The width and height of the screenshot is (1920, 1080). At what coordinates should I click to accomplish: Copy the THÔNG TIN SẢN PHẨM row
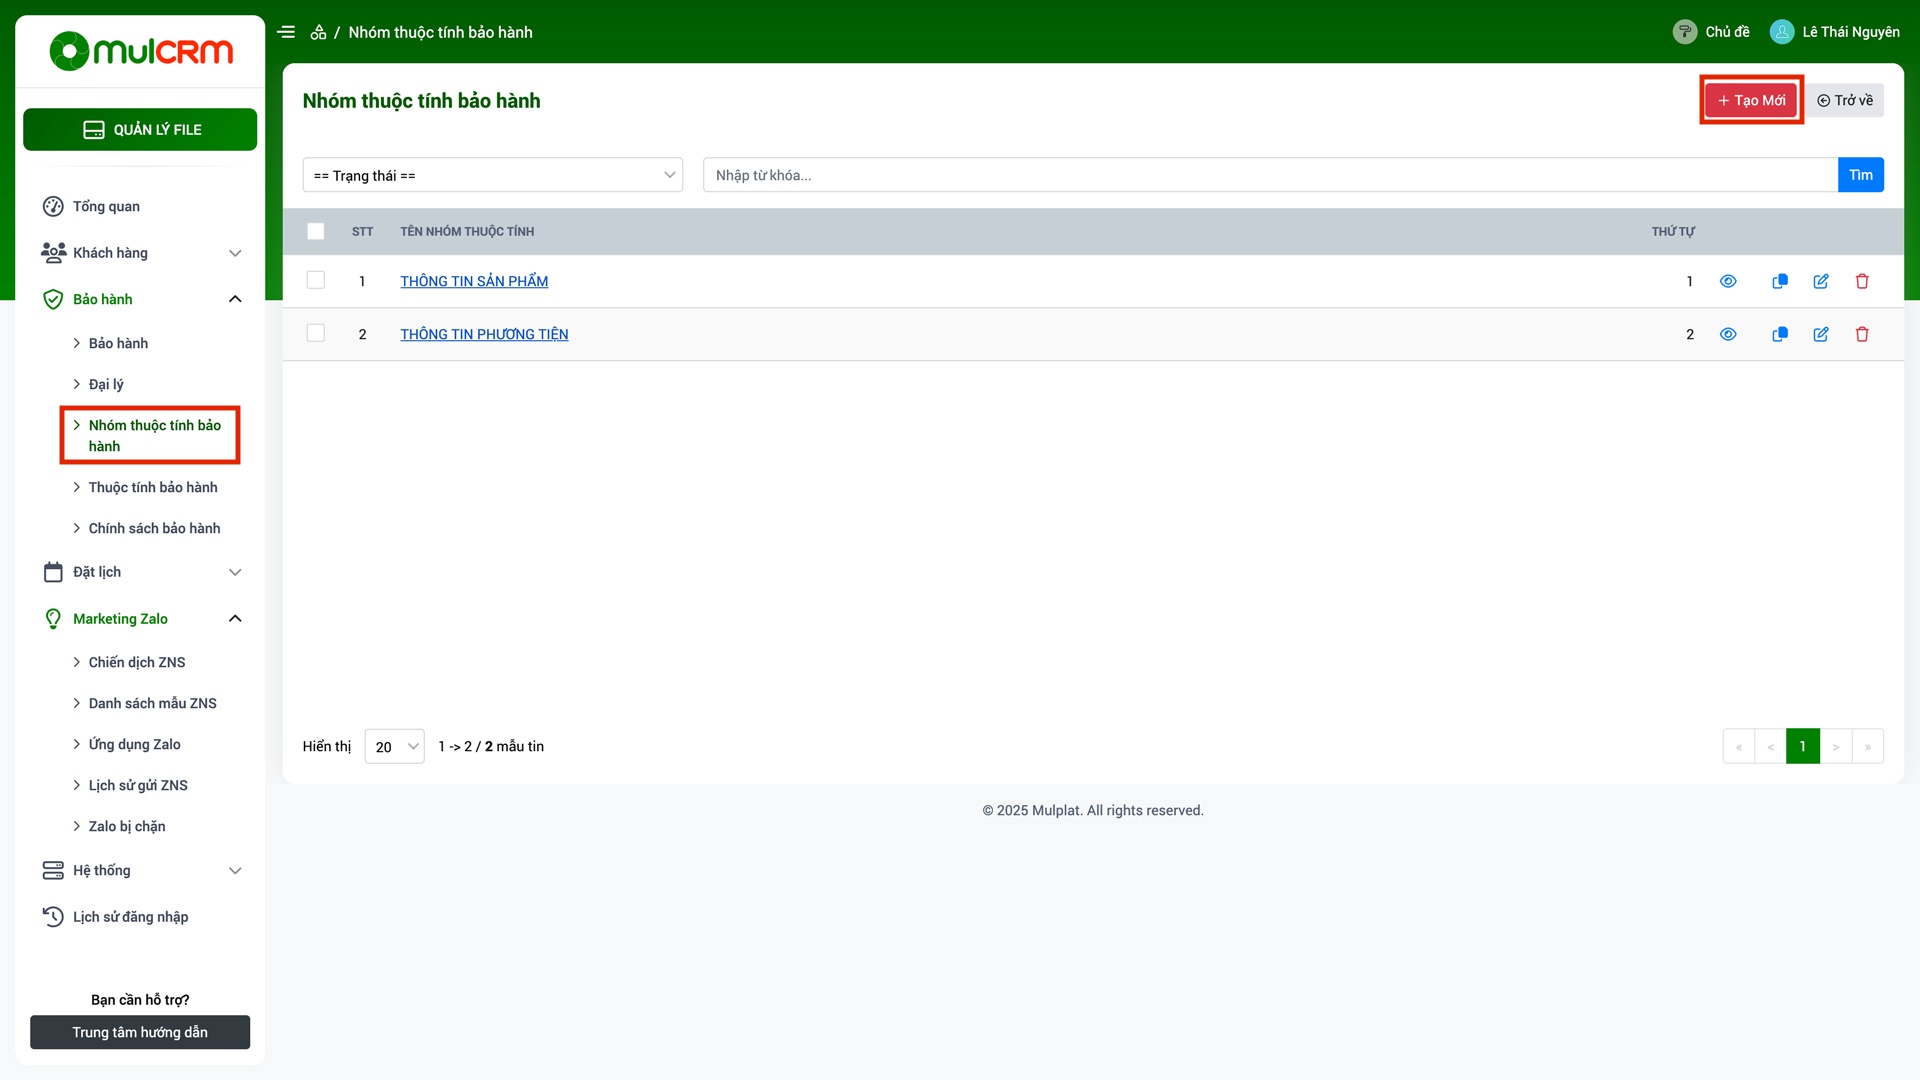click(x=1780, y=281)
